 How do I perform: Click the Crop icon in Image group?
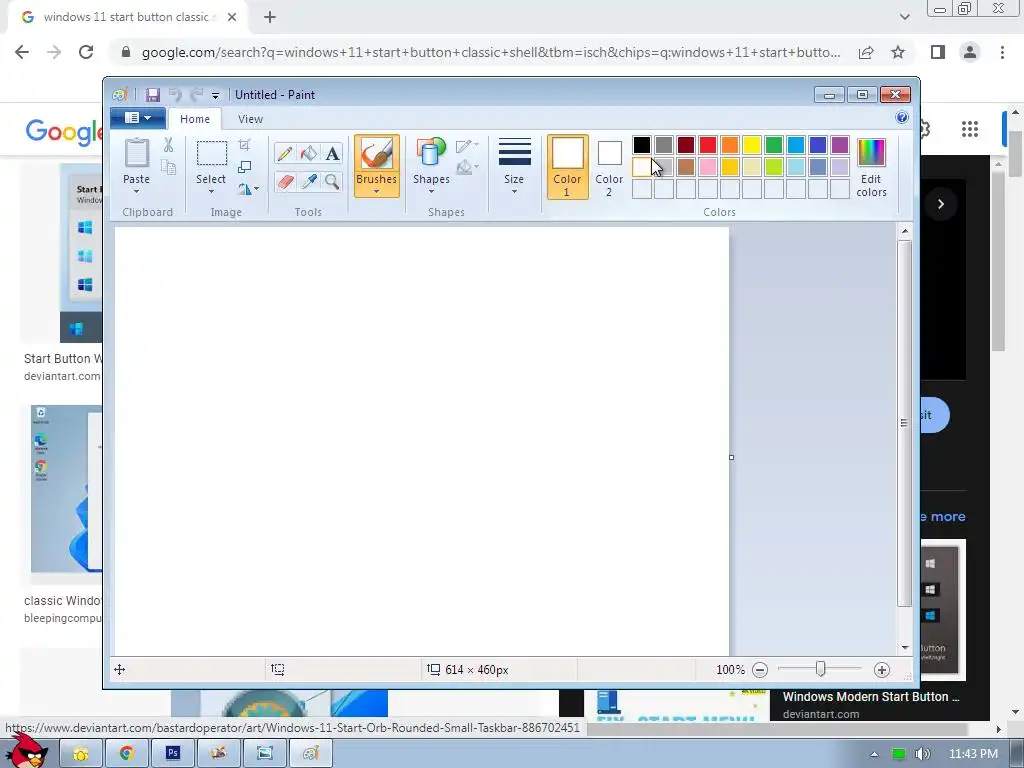245,145
